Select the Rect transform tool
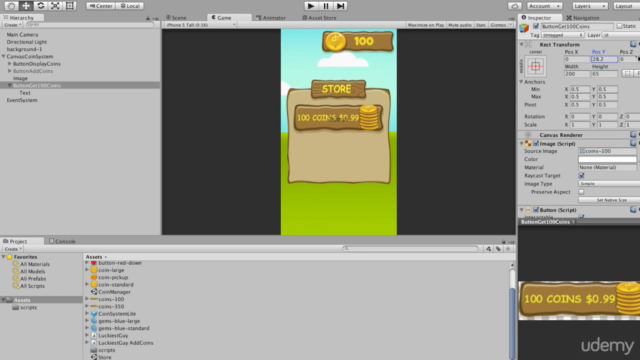Image resolution: width=640 pixels, height=360 pixels. [x=70, y=6]
